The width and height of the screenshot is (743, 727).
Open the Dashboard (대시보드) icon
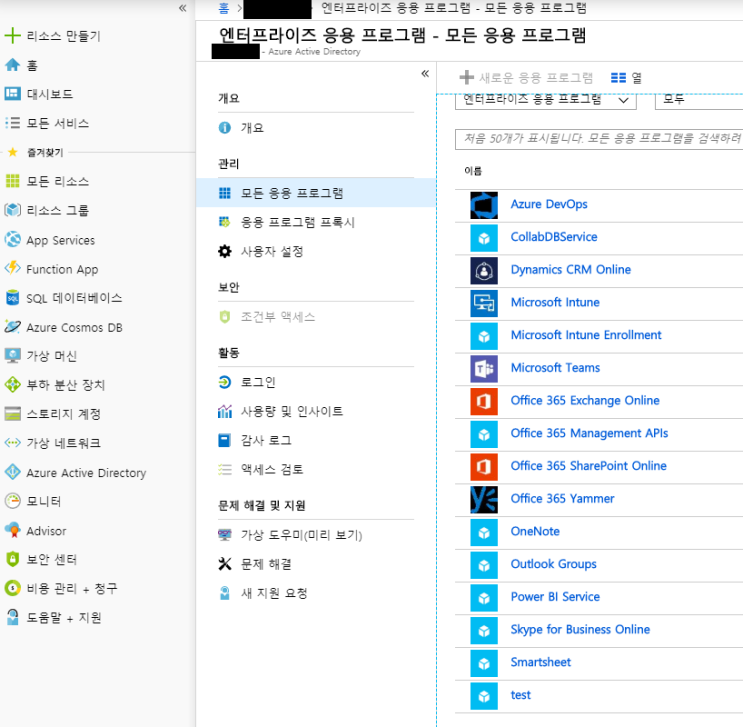(x=12, y=93)
